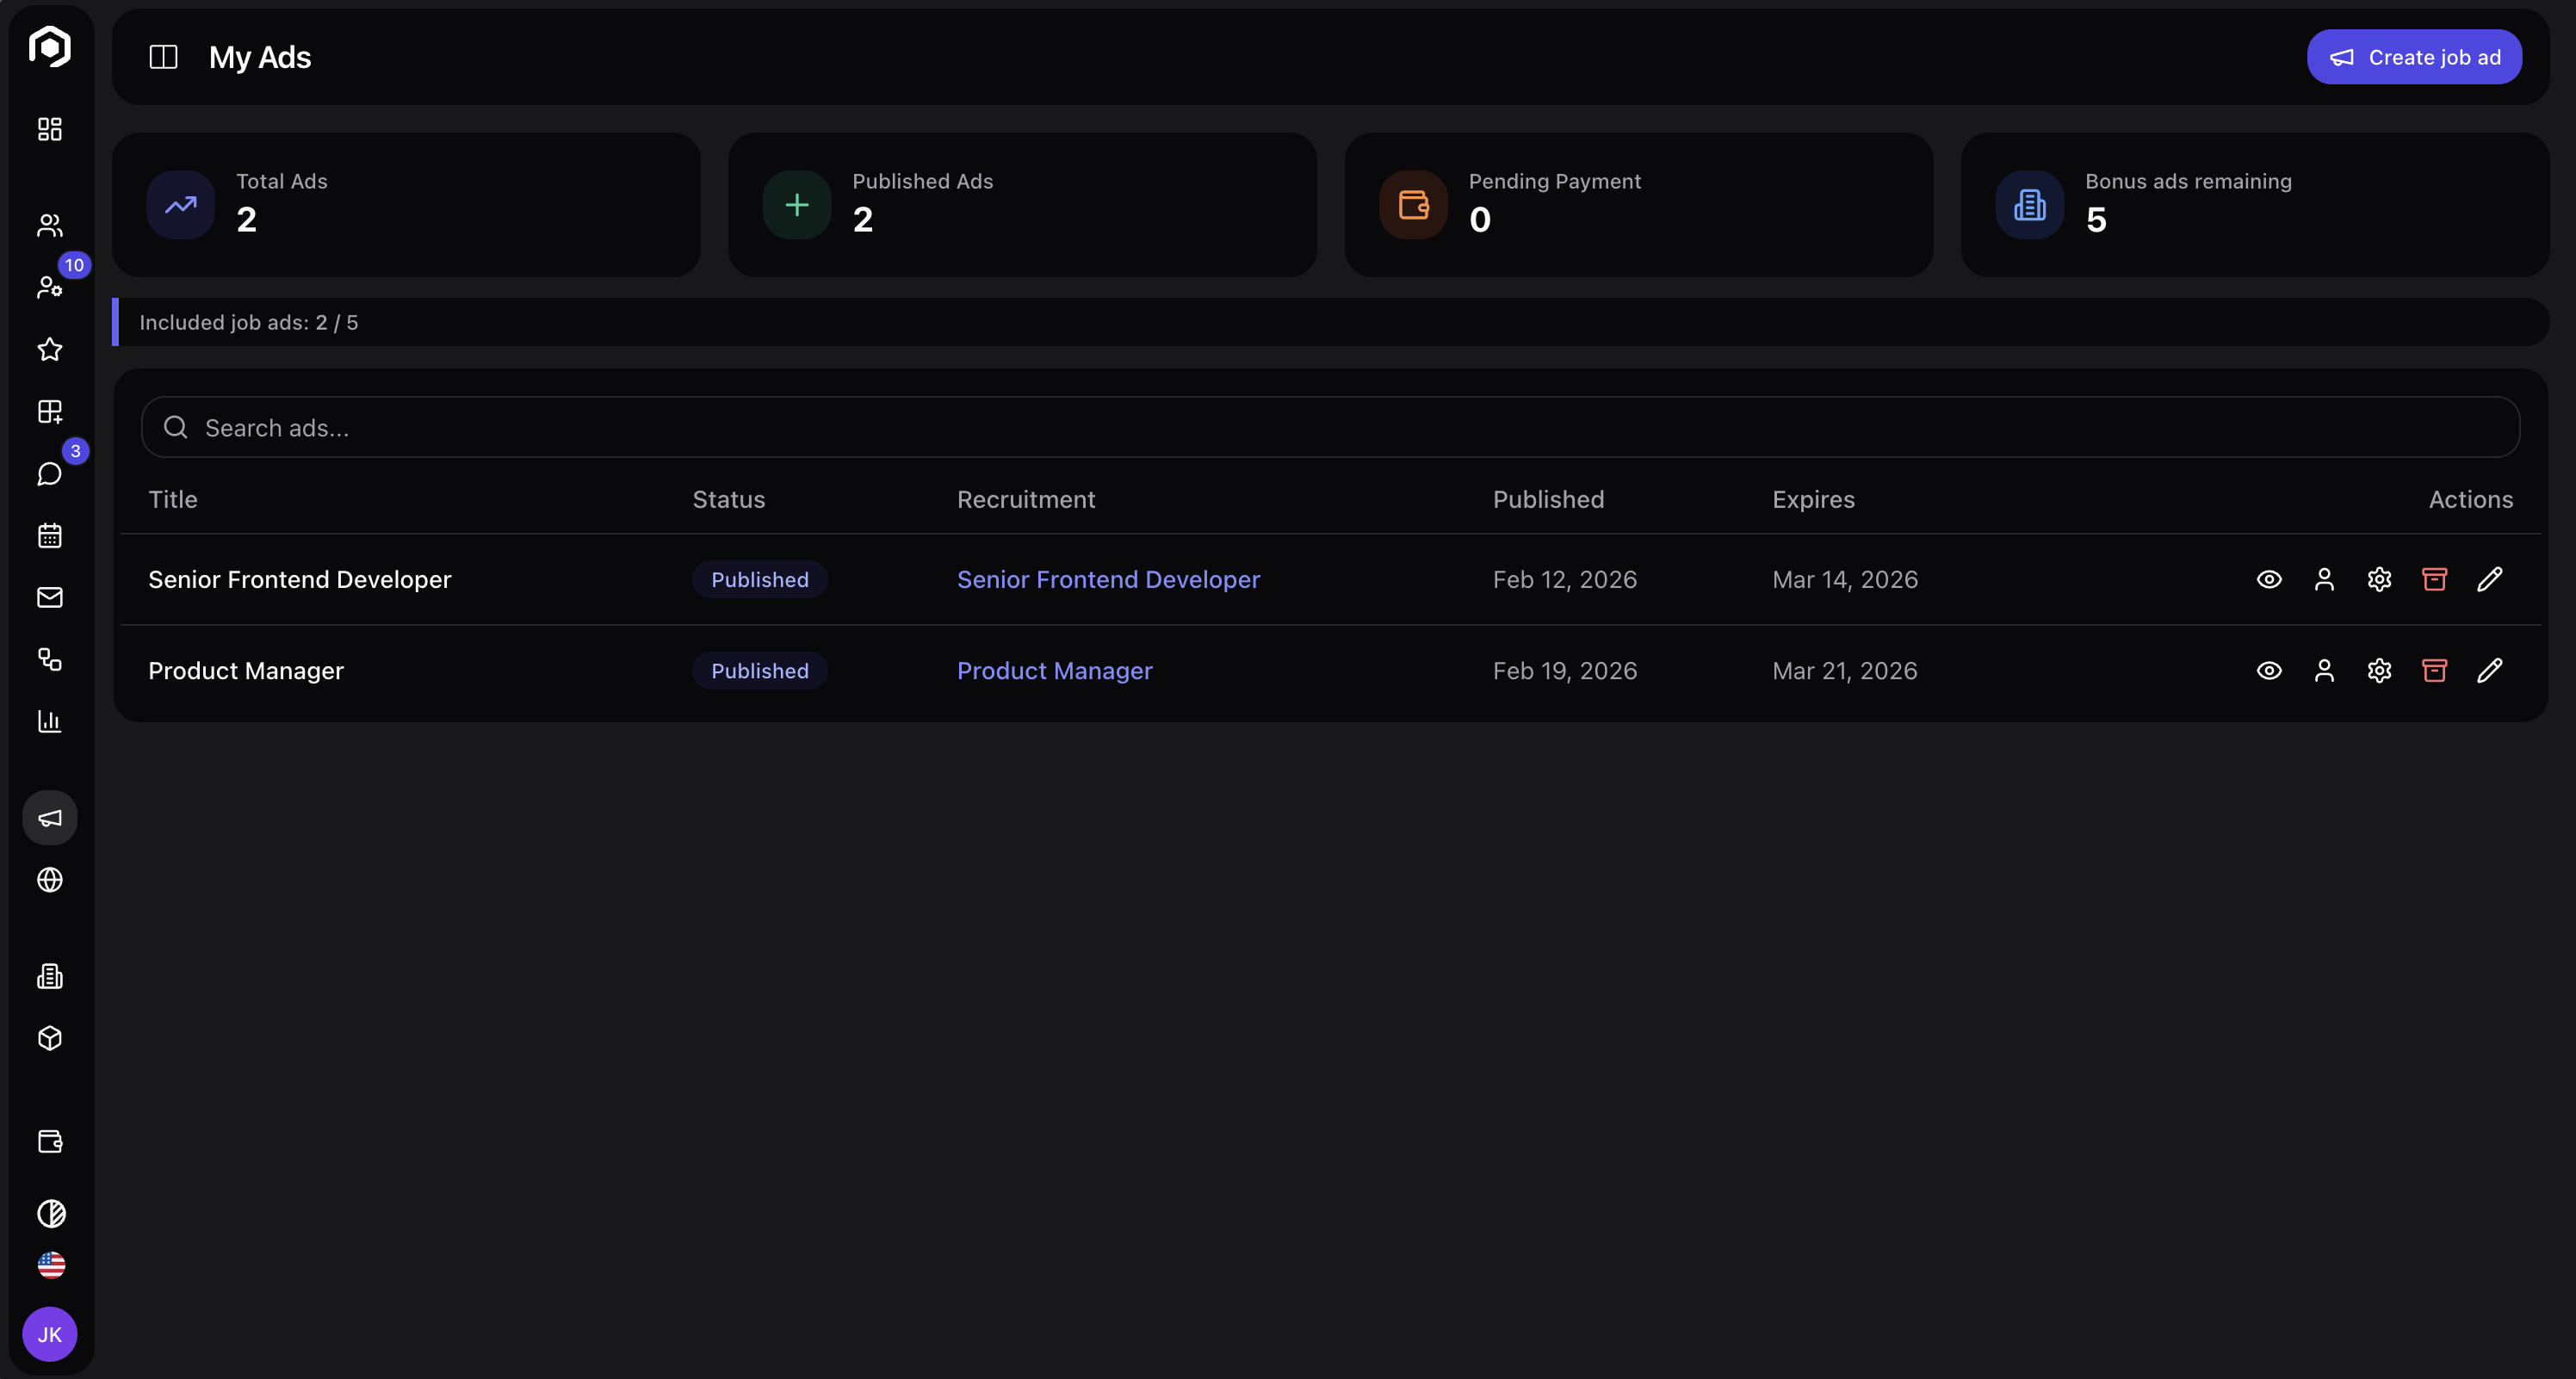Image resolution: width=2576 pixels, height=1379 pixels.
Task: Switch language via the US flag icon
Action: (49, 1264)
